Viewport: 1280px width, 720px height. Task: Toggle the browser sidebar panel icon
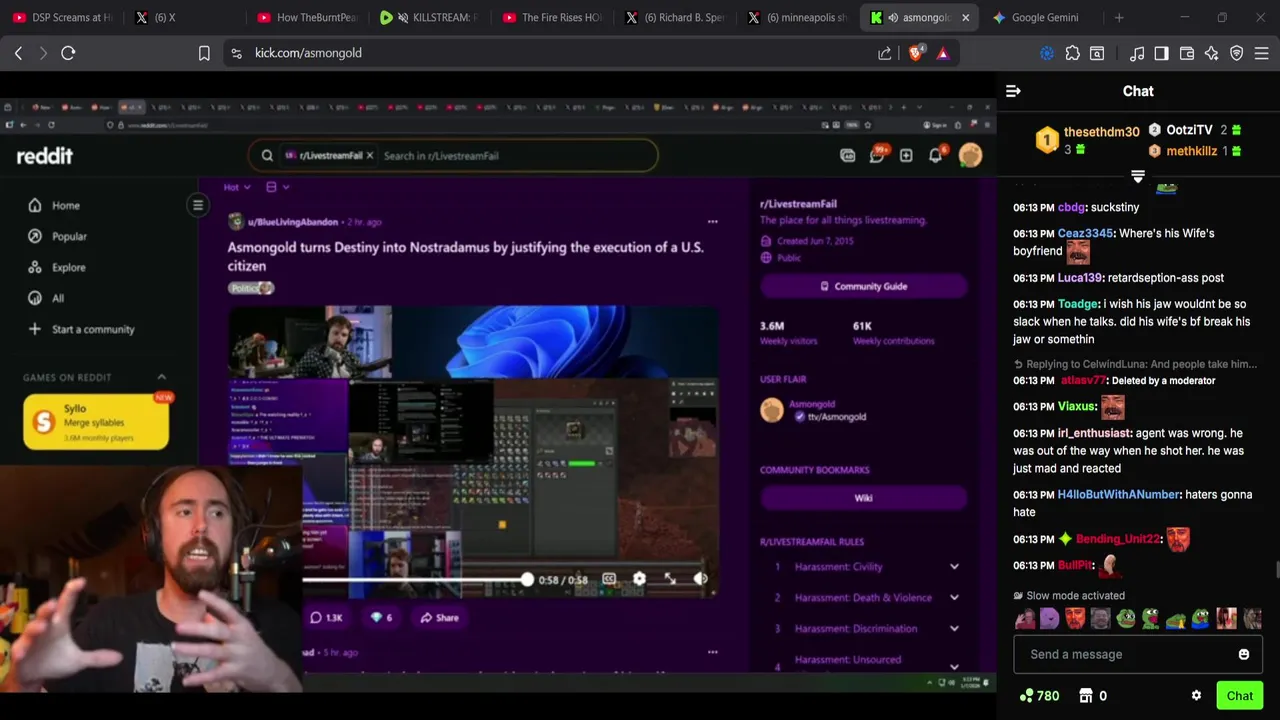click(1161, 53)
